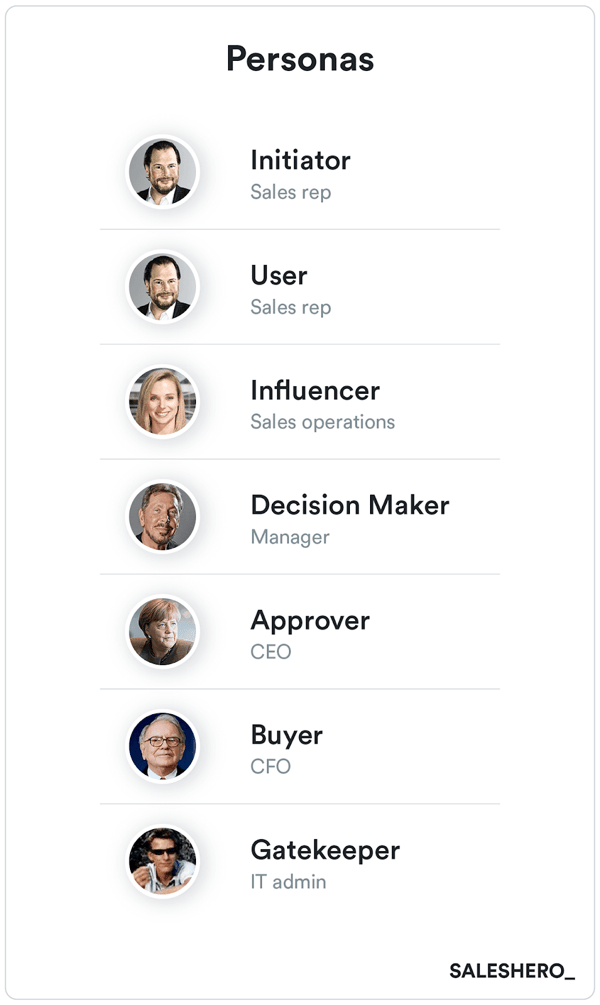This screenshot has height=1005, width=600.
Task: Choose the Decision Maker title
Action: (x=350, y=505)
